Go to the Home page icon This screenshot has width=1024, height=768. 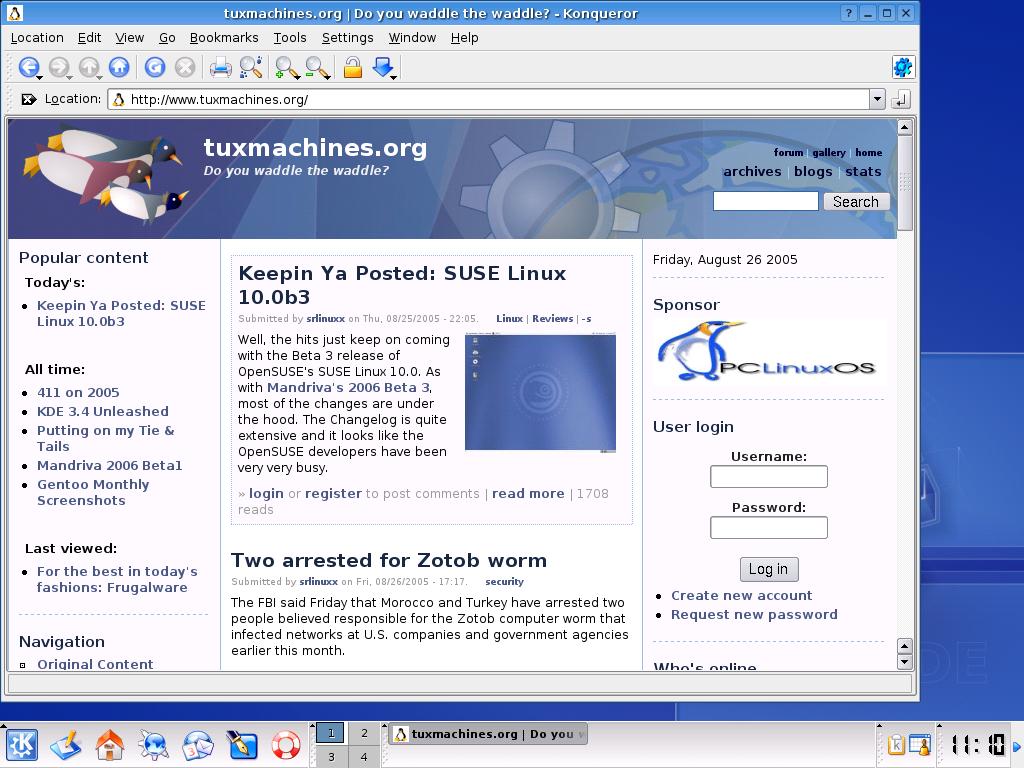pos(119,67)
